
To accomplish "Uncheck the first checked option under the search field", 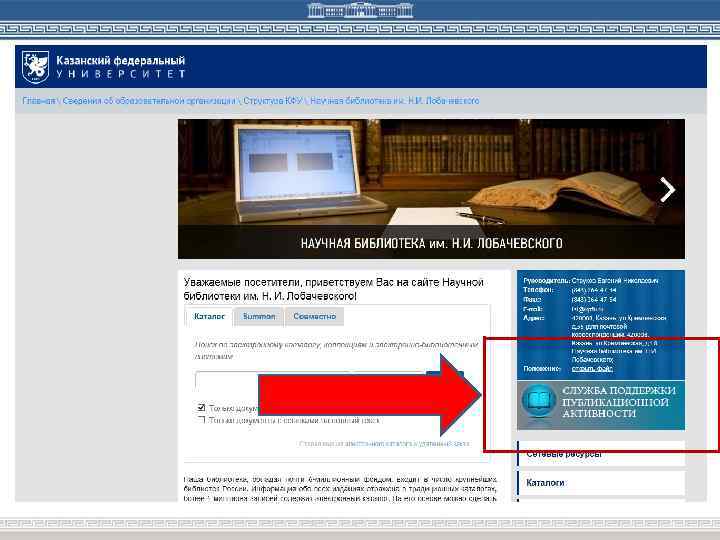I will point(201,407).
